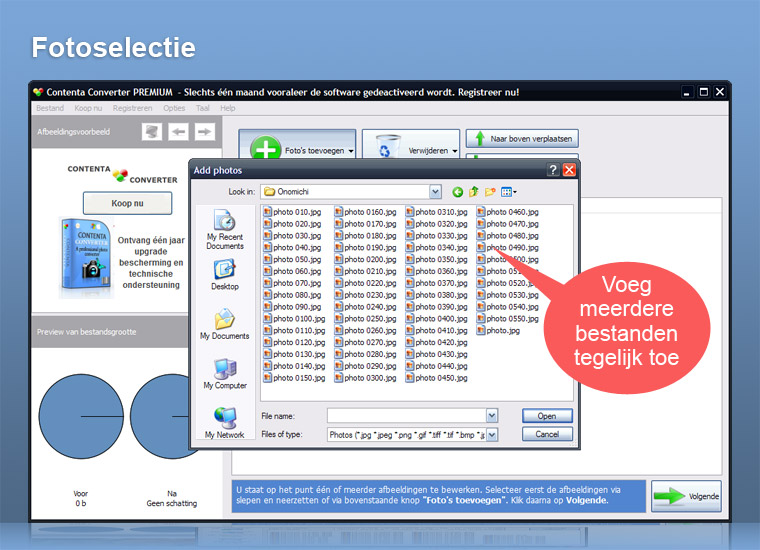760x550 pixels.
Task: Open the Taal menu
Action: 203,108
